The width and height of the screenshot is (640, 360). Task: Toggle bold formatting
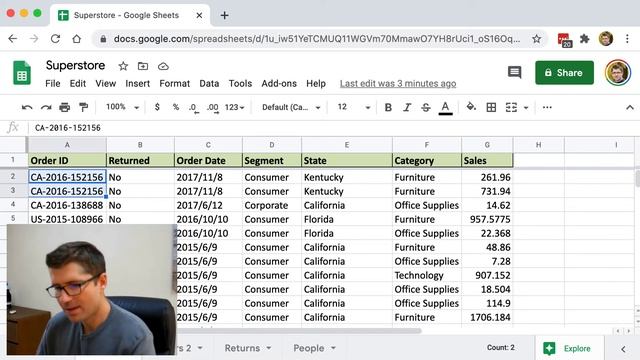click(388, 107)
